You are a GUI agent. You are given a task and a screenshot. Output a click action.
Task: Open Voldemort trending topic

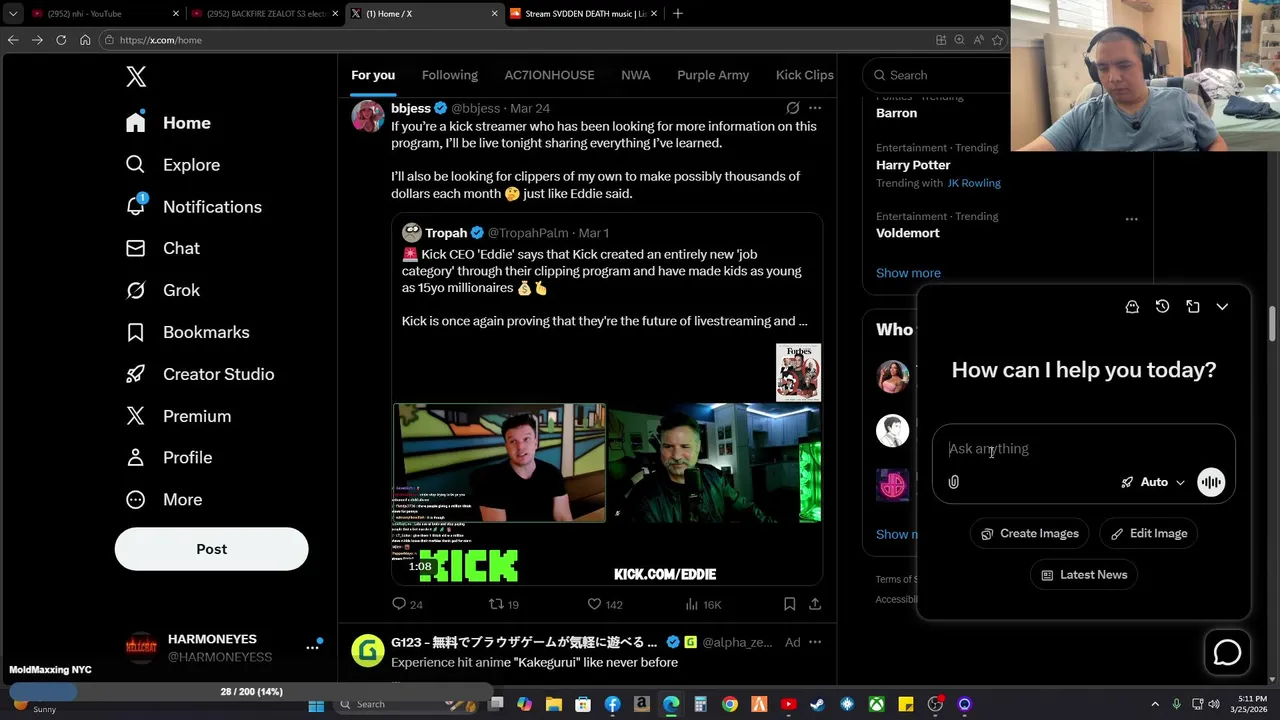tap(908, 233)
